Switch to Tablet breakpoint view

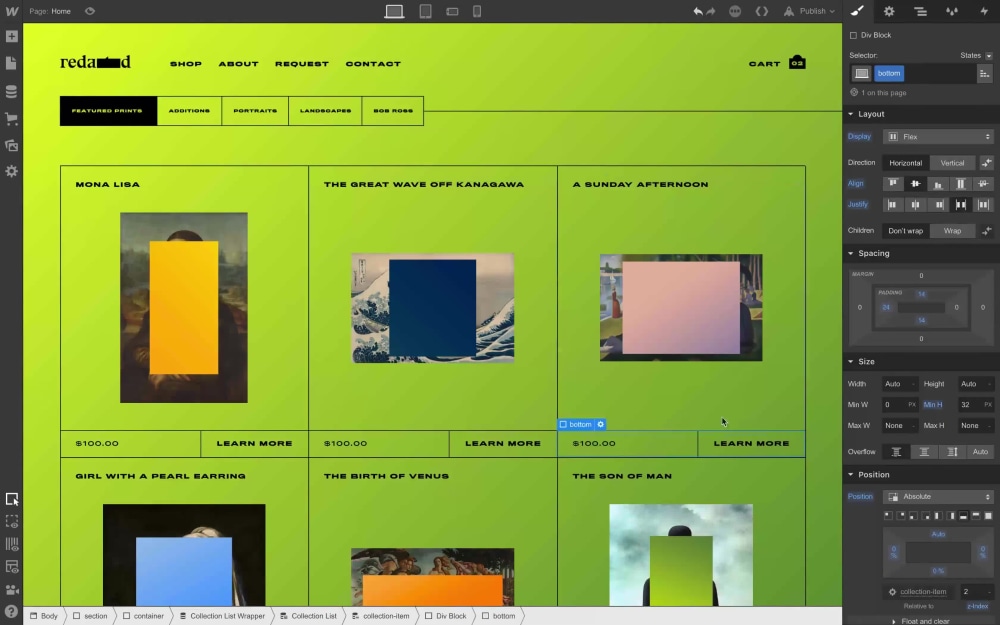(425, 11)
